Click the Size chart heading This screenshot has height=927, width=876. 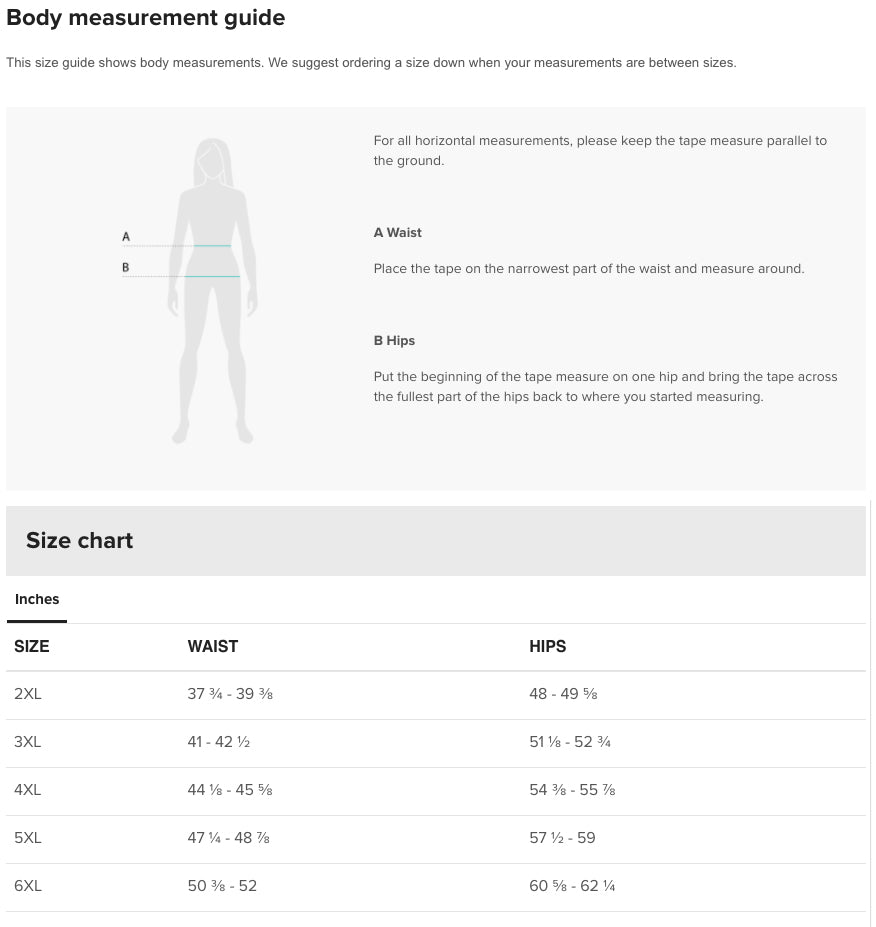(x=80, y=541)
